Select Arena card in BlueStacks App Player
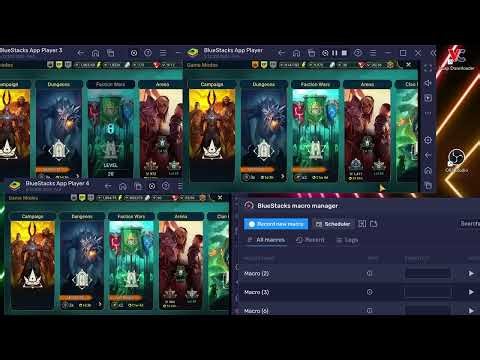Screen dimensions: 480x360 [x=367, y=131]
